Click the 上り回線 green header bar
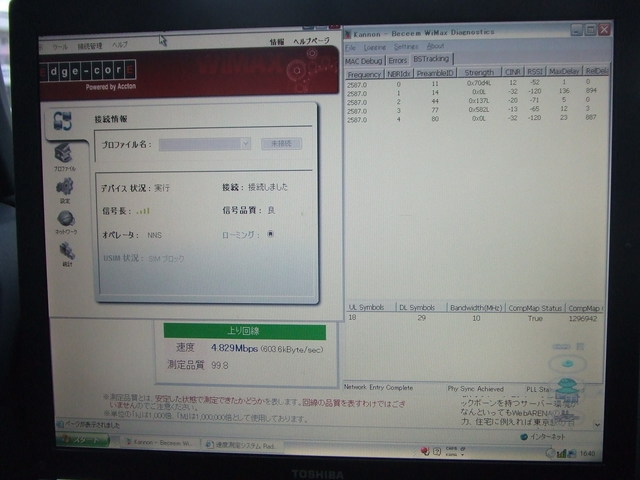 [x=244, y=331]
